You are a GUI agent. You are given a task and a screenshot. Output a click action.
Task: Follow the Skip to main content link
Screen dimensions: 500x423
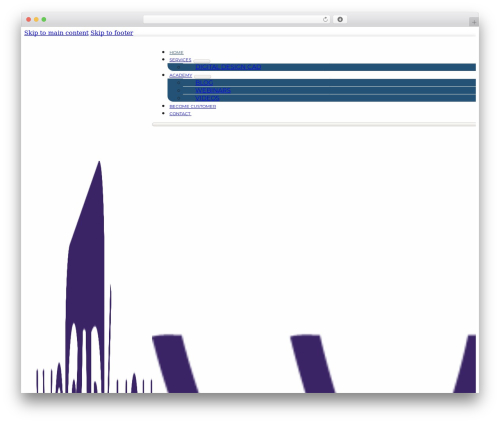coord(56,33)
